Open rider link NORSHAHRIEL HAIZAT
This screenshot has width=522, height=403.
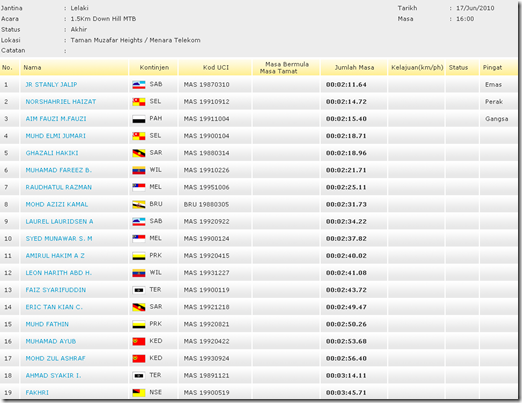[61, 102]
